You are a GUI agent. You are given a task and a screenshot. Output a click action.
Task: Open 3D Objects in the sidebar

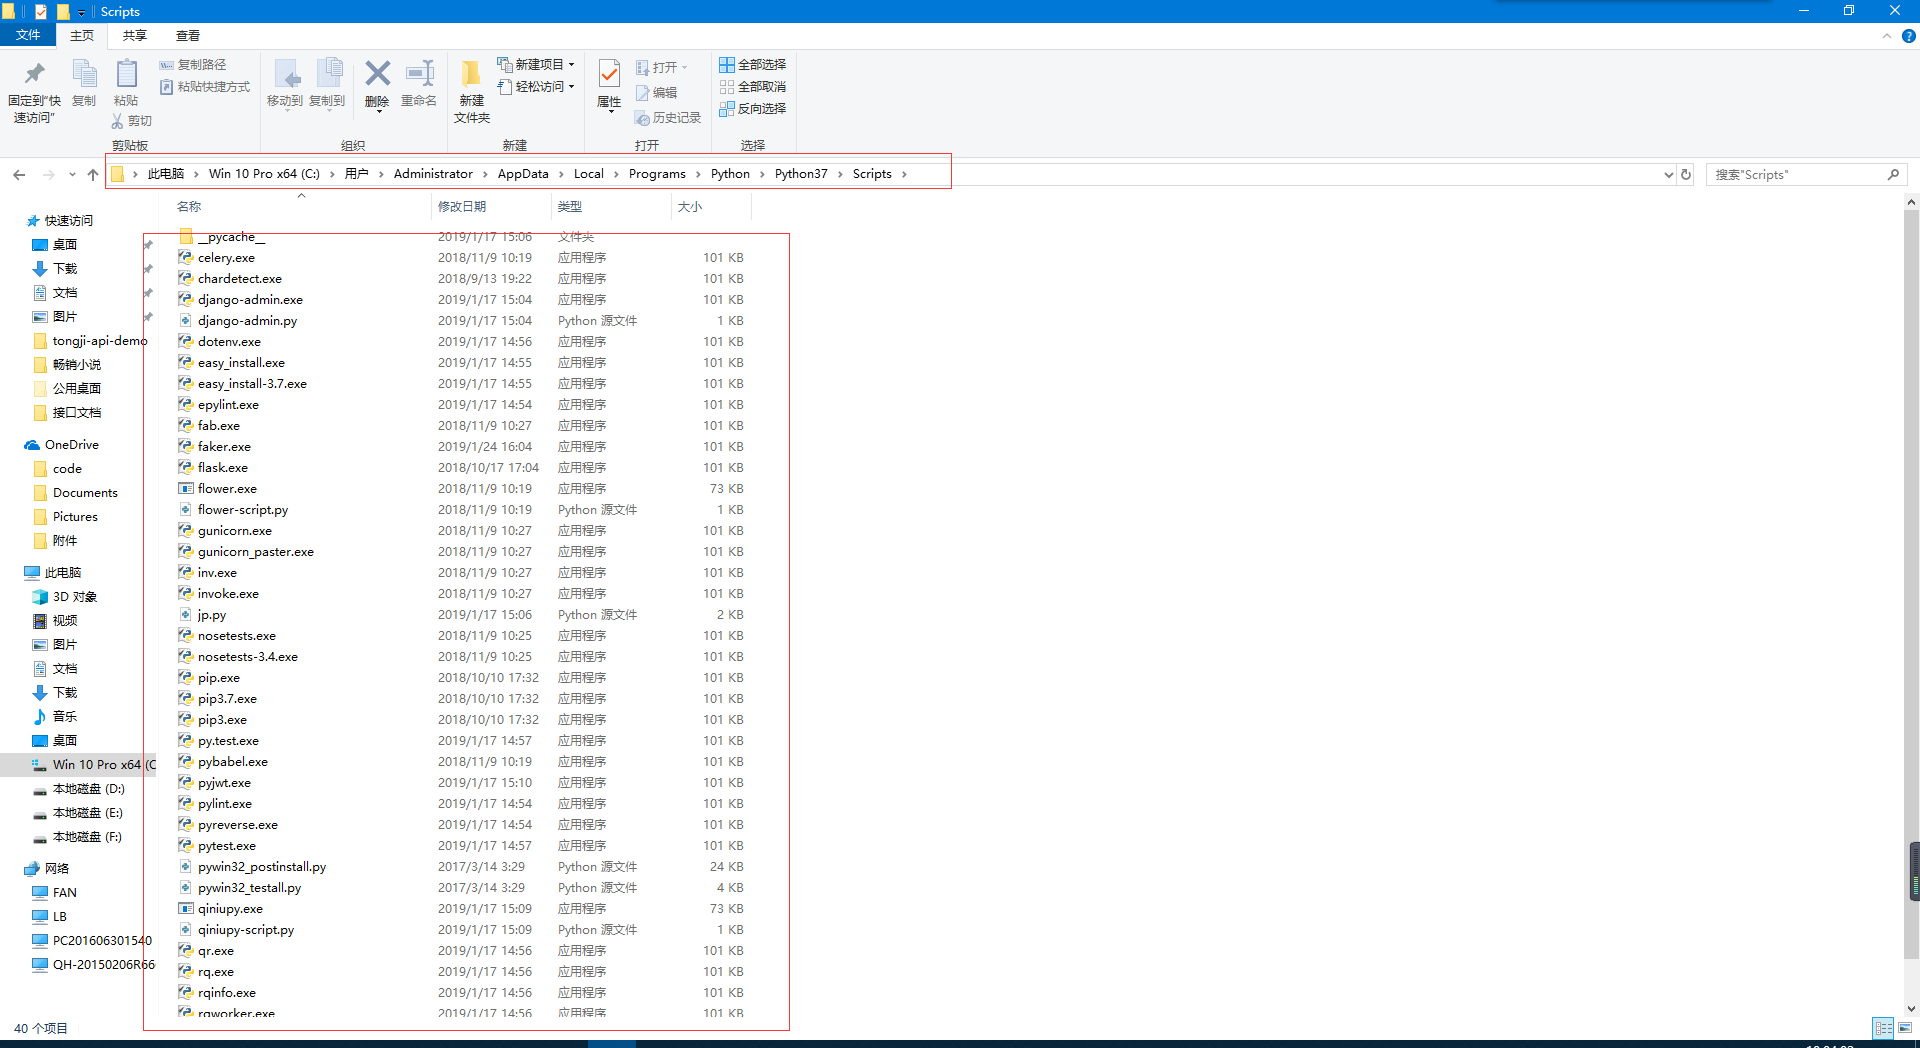click(x=74, y=597)
